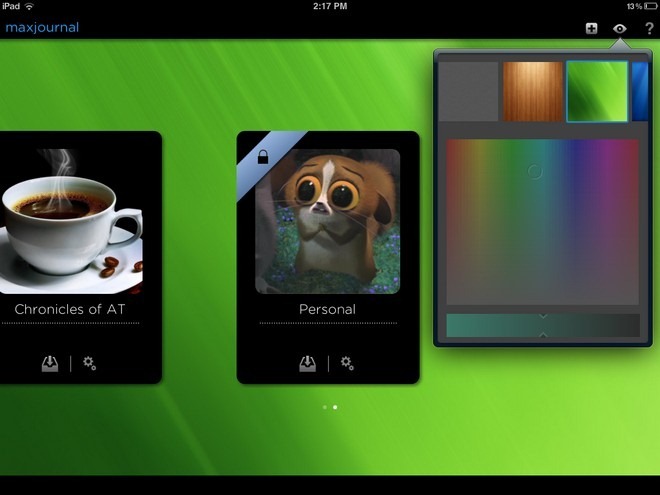Toggle the eye appearance icon

click(620, 29)
